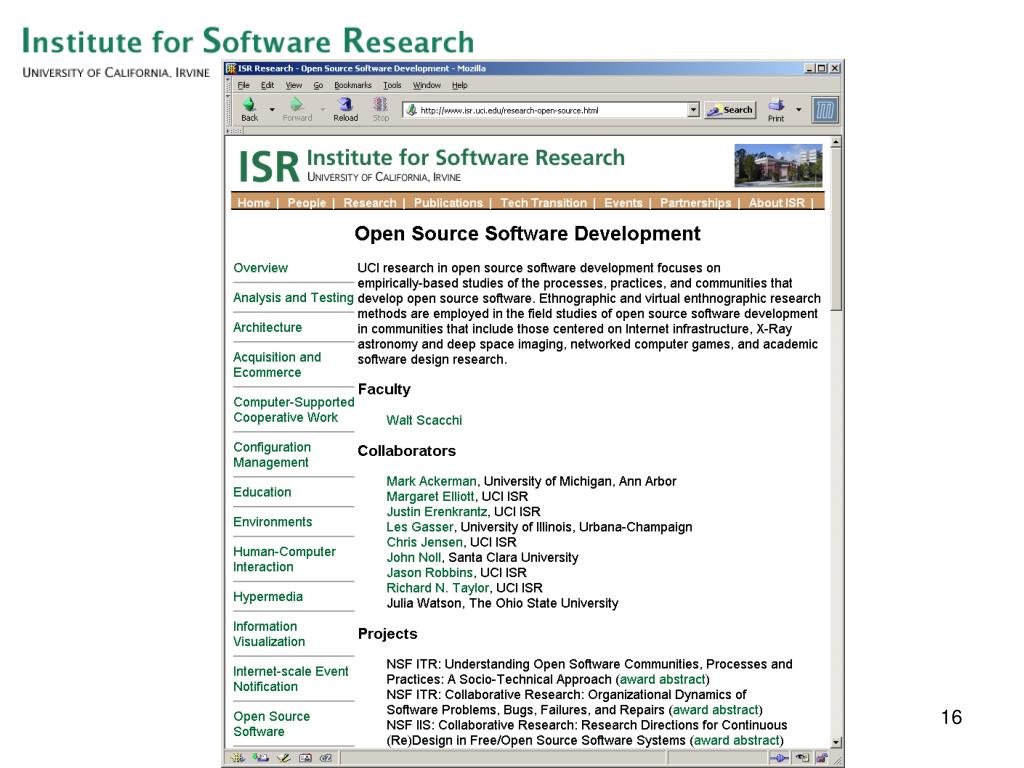Click the online/offline plug icon

(x=779, y=758)
